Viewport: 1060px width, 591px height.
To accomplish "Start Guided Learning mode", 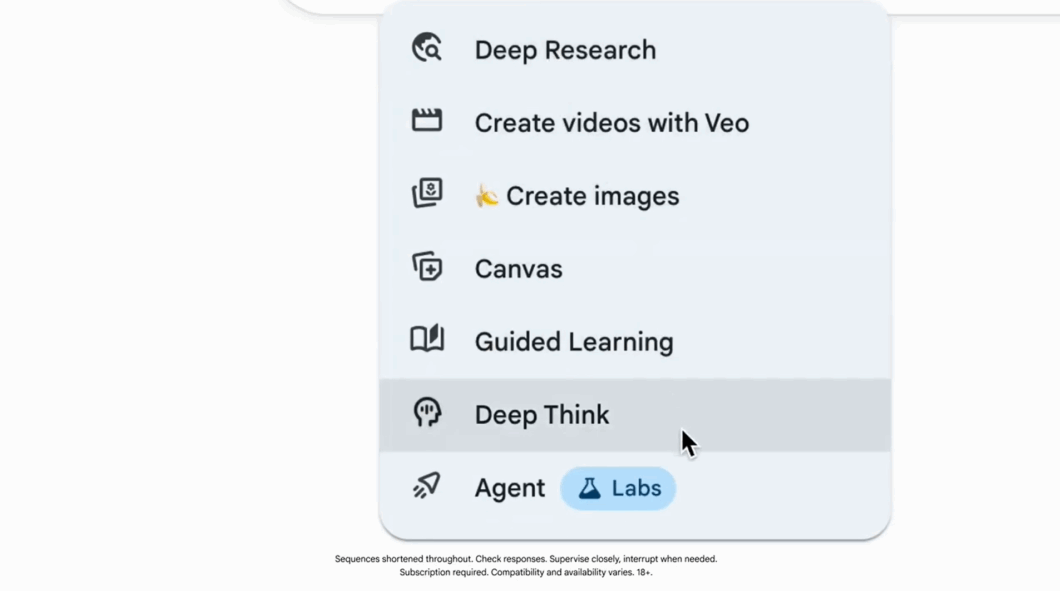I will coord(573,341).
